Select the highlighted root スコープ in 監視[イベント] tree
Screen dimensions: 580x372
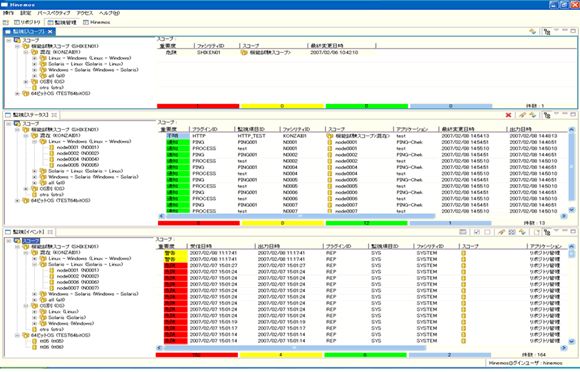point(31,241)
